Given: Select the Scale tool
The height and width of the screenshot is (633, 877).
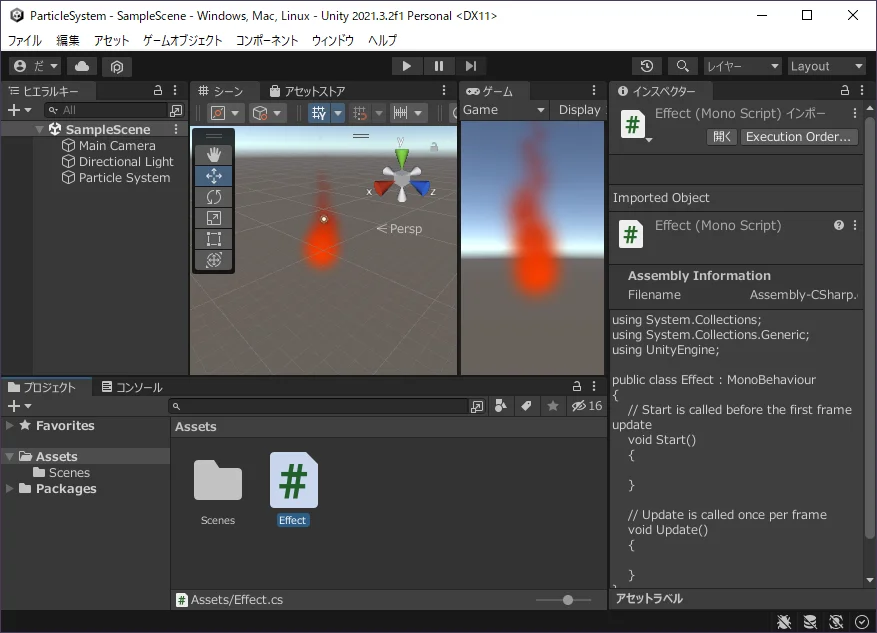Looking at the screenshot, I should click(x=214, y=218).
